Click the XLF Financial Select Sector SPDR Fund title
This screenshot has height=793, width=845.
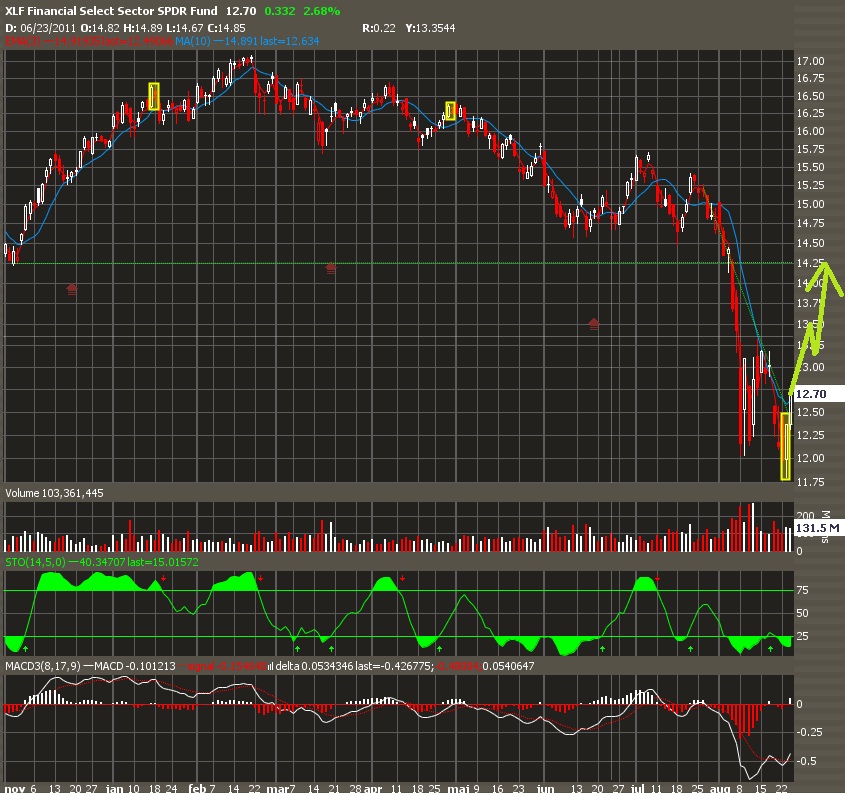(111, 11)
